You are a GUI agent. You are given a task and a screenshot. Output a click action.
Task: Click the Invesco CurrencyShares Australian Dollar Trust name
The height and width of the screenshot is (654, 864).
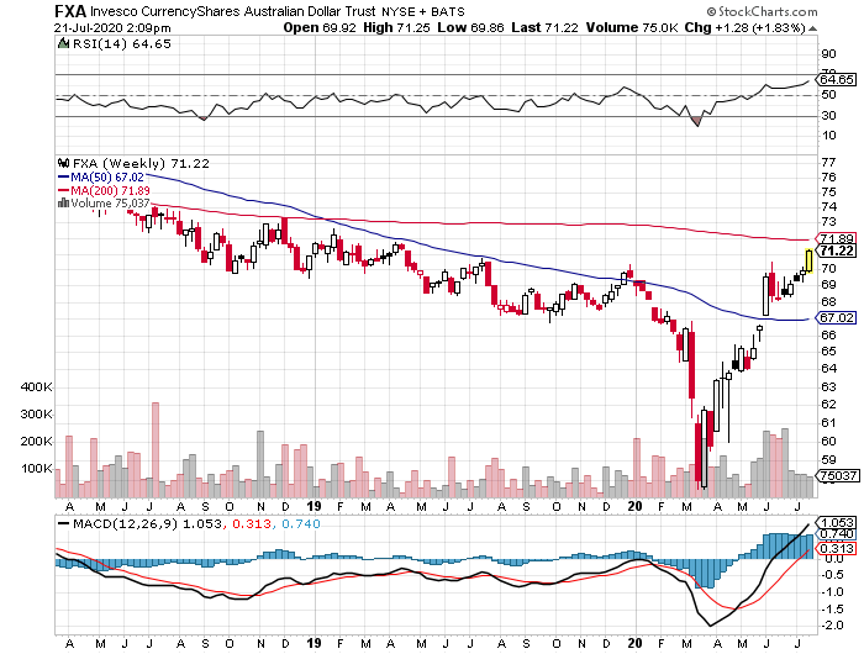pyautogui.click(x=233, y=11)
